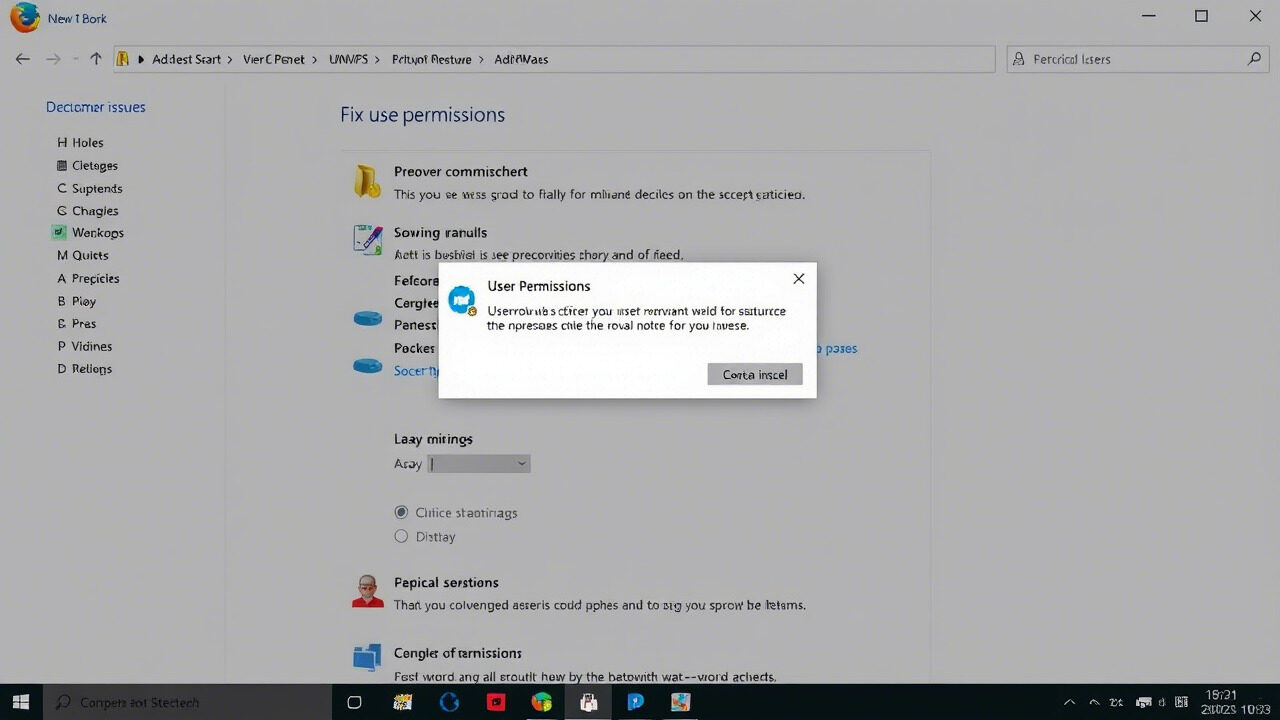Viewport: 1280px width, 720px height.
Task: Select Vidines in the left sidebar
Action: [x=90, y=346]
